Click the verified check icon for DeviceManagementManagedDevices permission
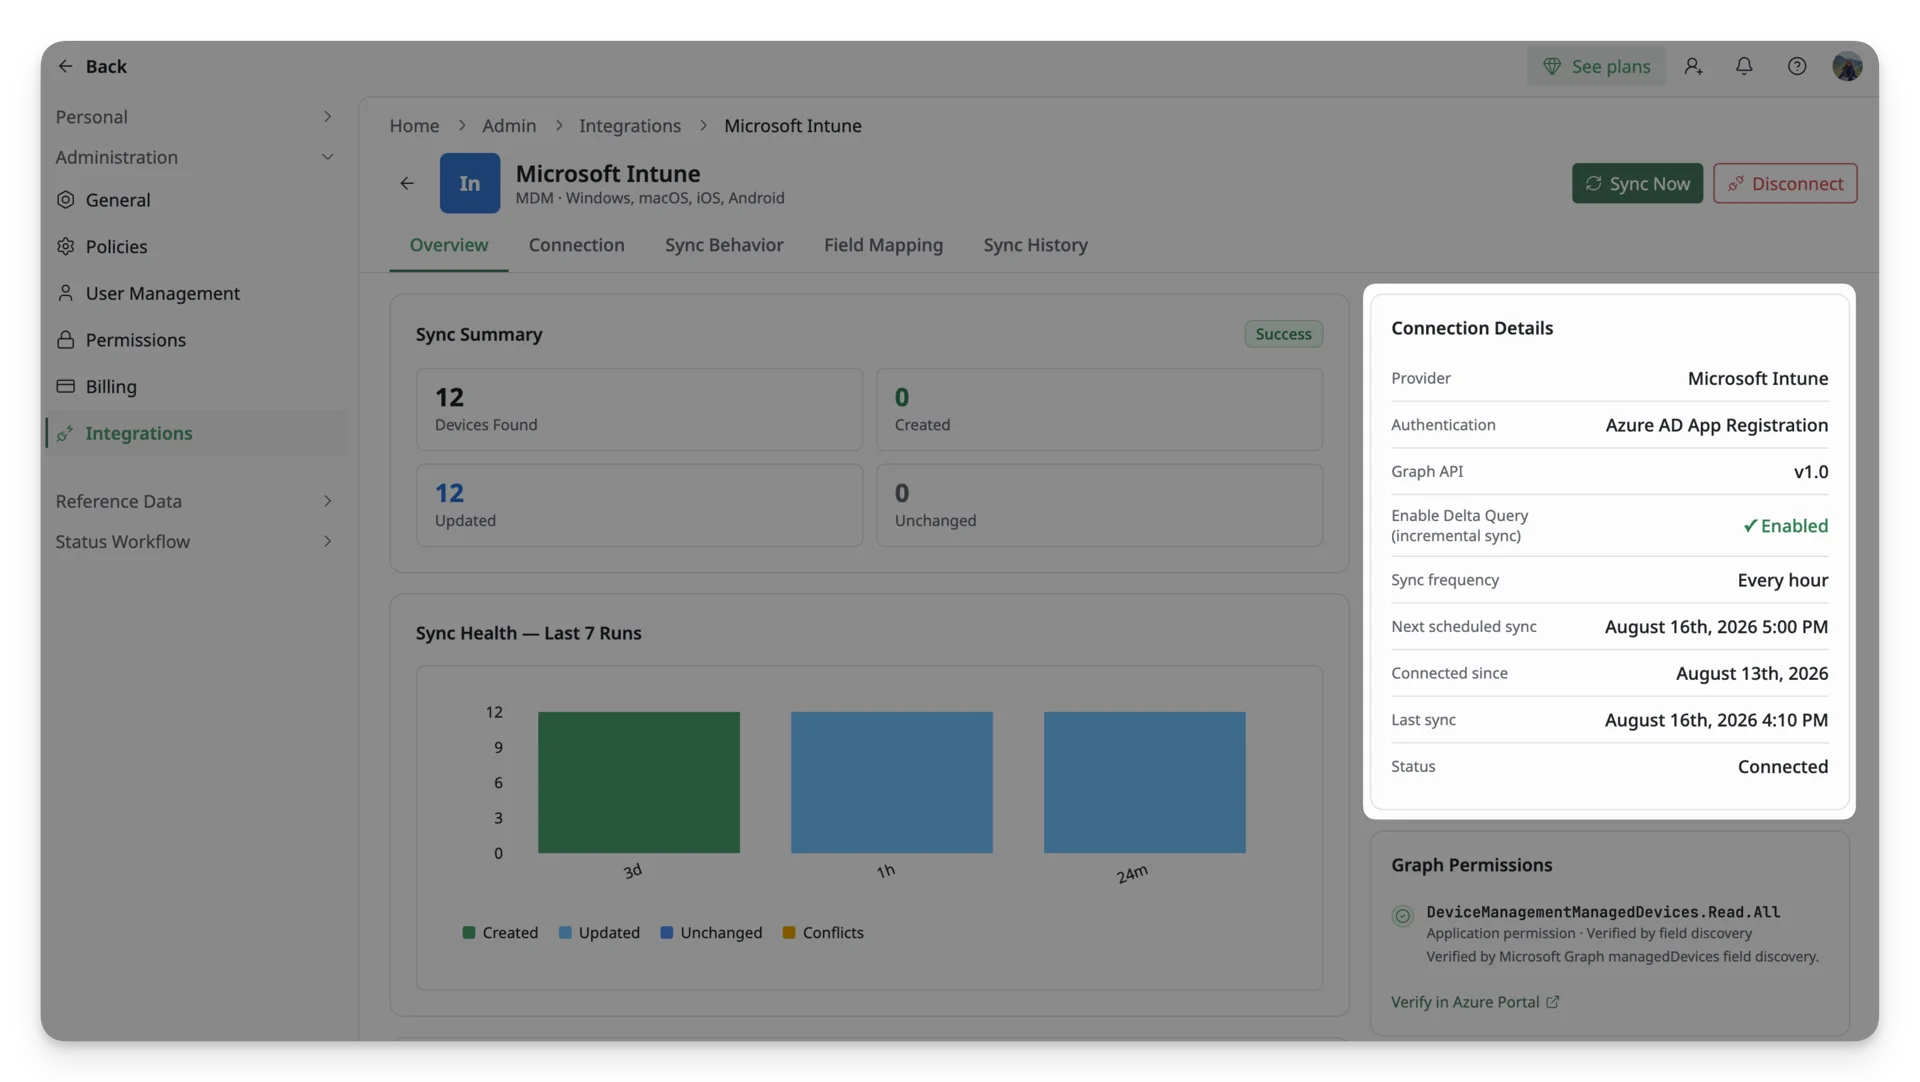This screenshot has width=1920, height=1082. click(1403, 916)
